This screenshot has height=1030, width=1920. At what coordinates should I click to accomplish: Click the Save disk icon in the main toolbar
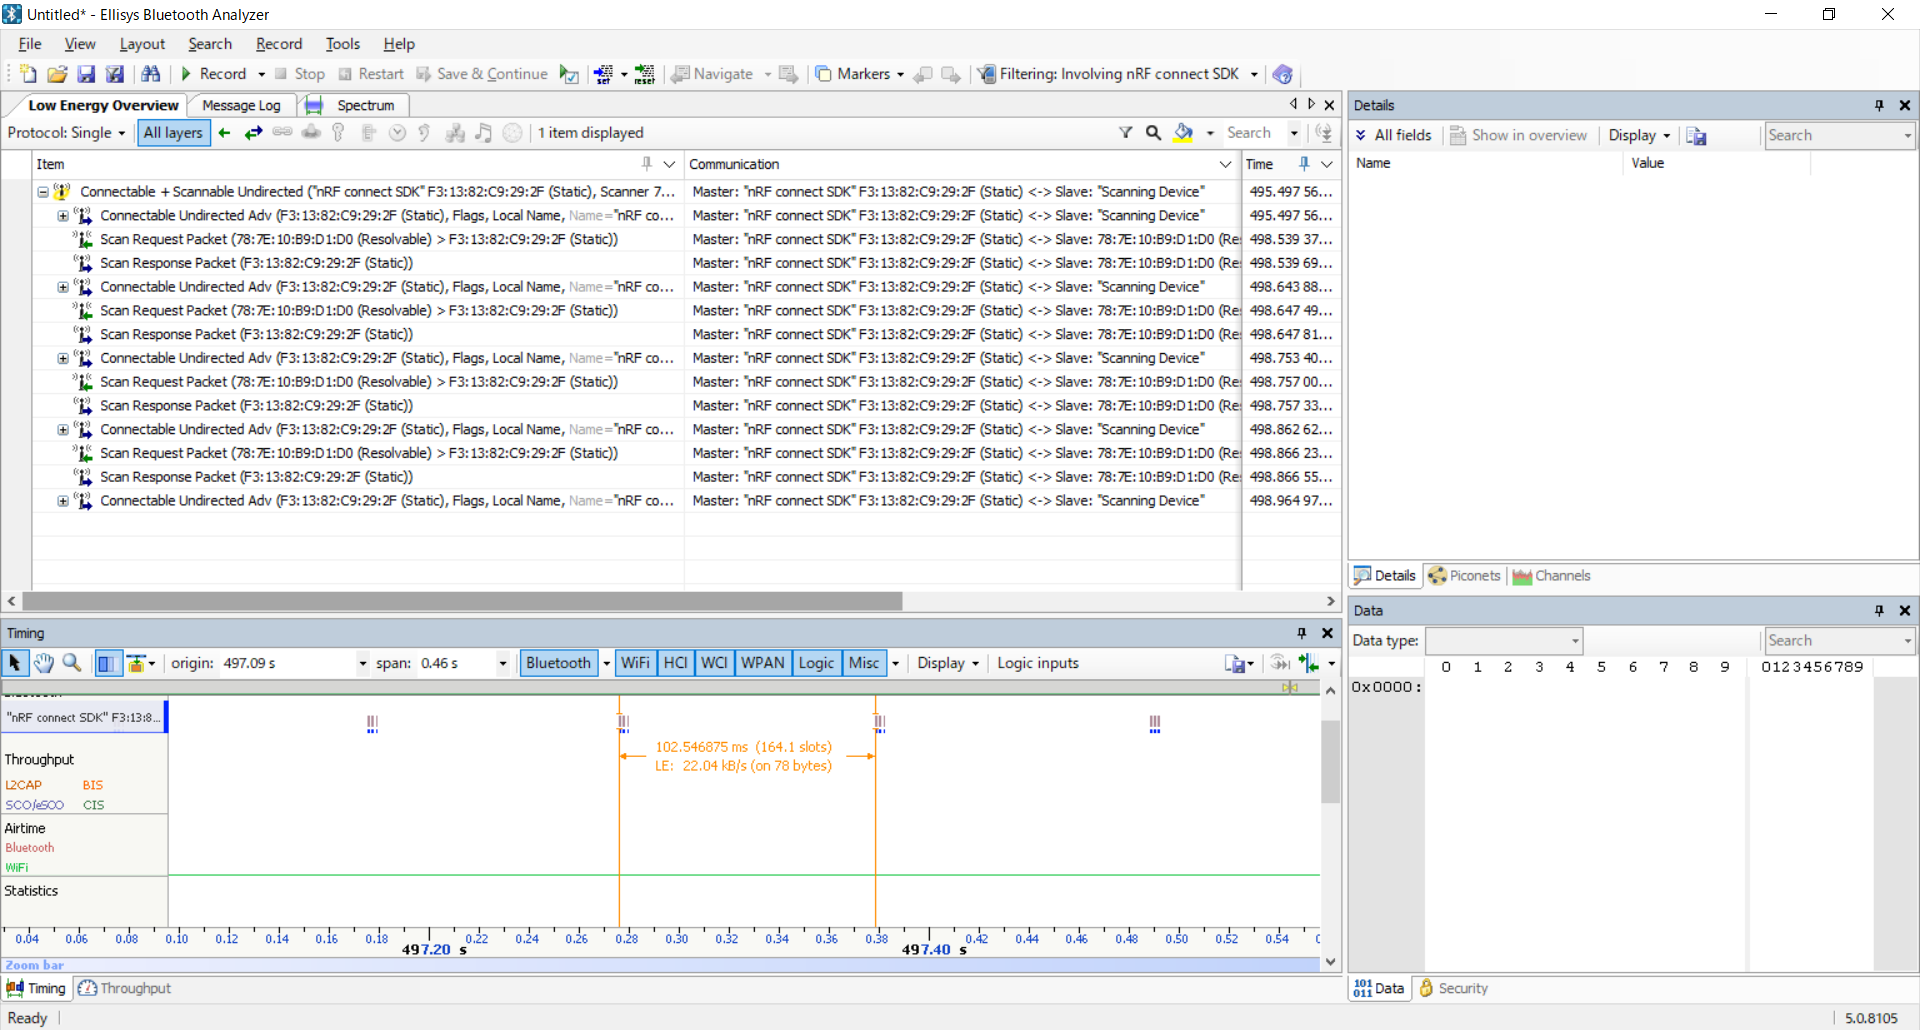pyautogui.click(x=86, y=74)
